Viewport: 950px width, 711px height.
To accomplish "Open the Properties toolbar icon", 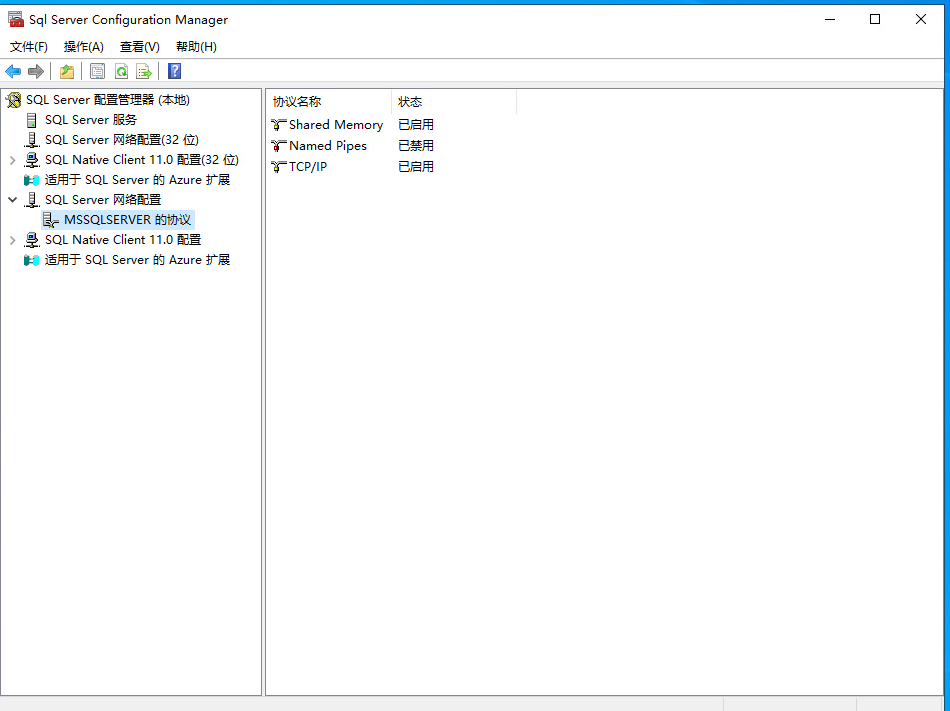I will [97, 71].
